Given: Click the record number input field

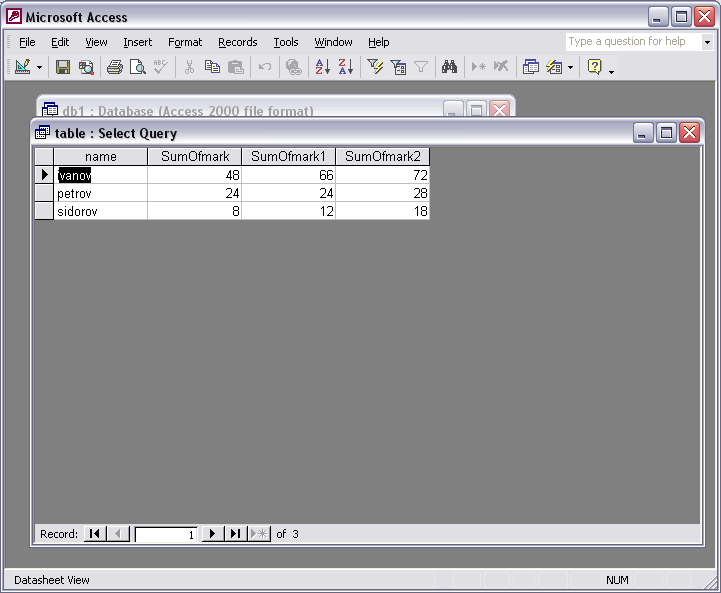Looking at the screenshot, I should coord(165,535).
